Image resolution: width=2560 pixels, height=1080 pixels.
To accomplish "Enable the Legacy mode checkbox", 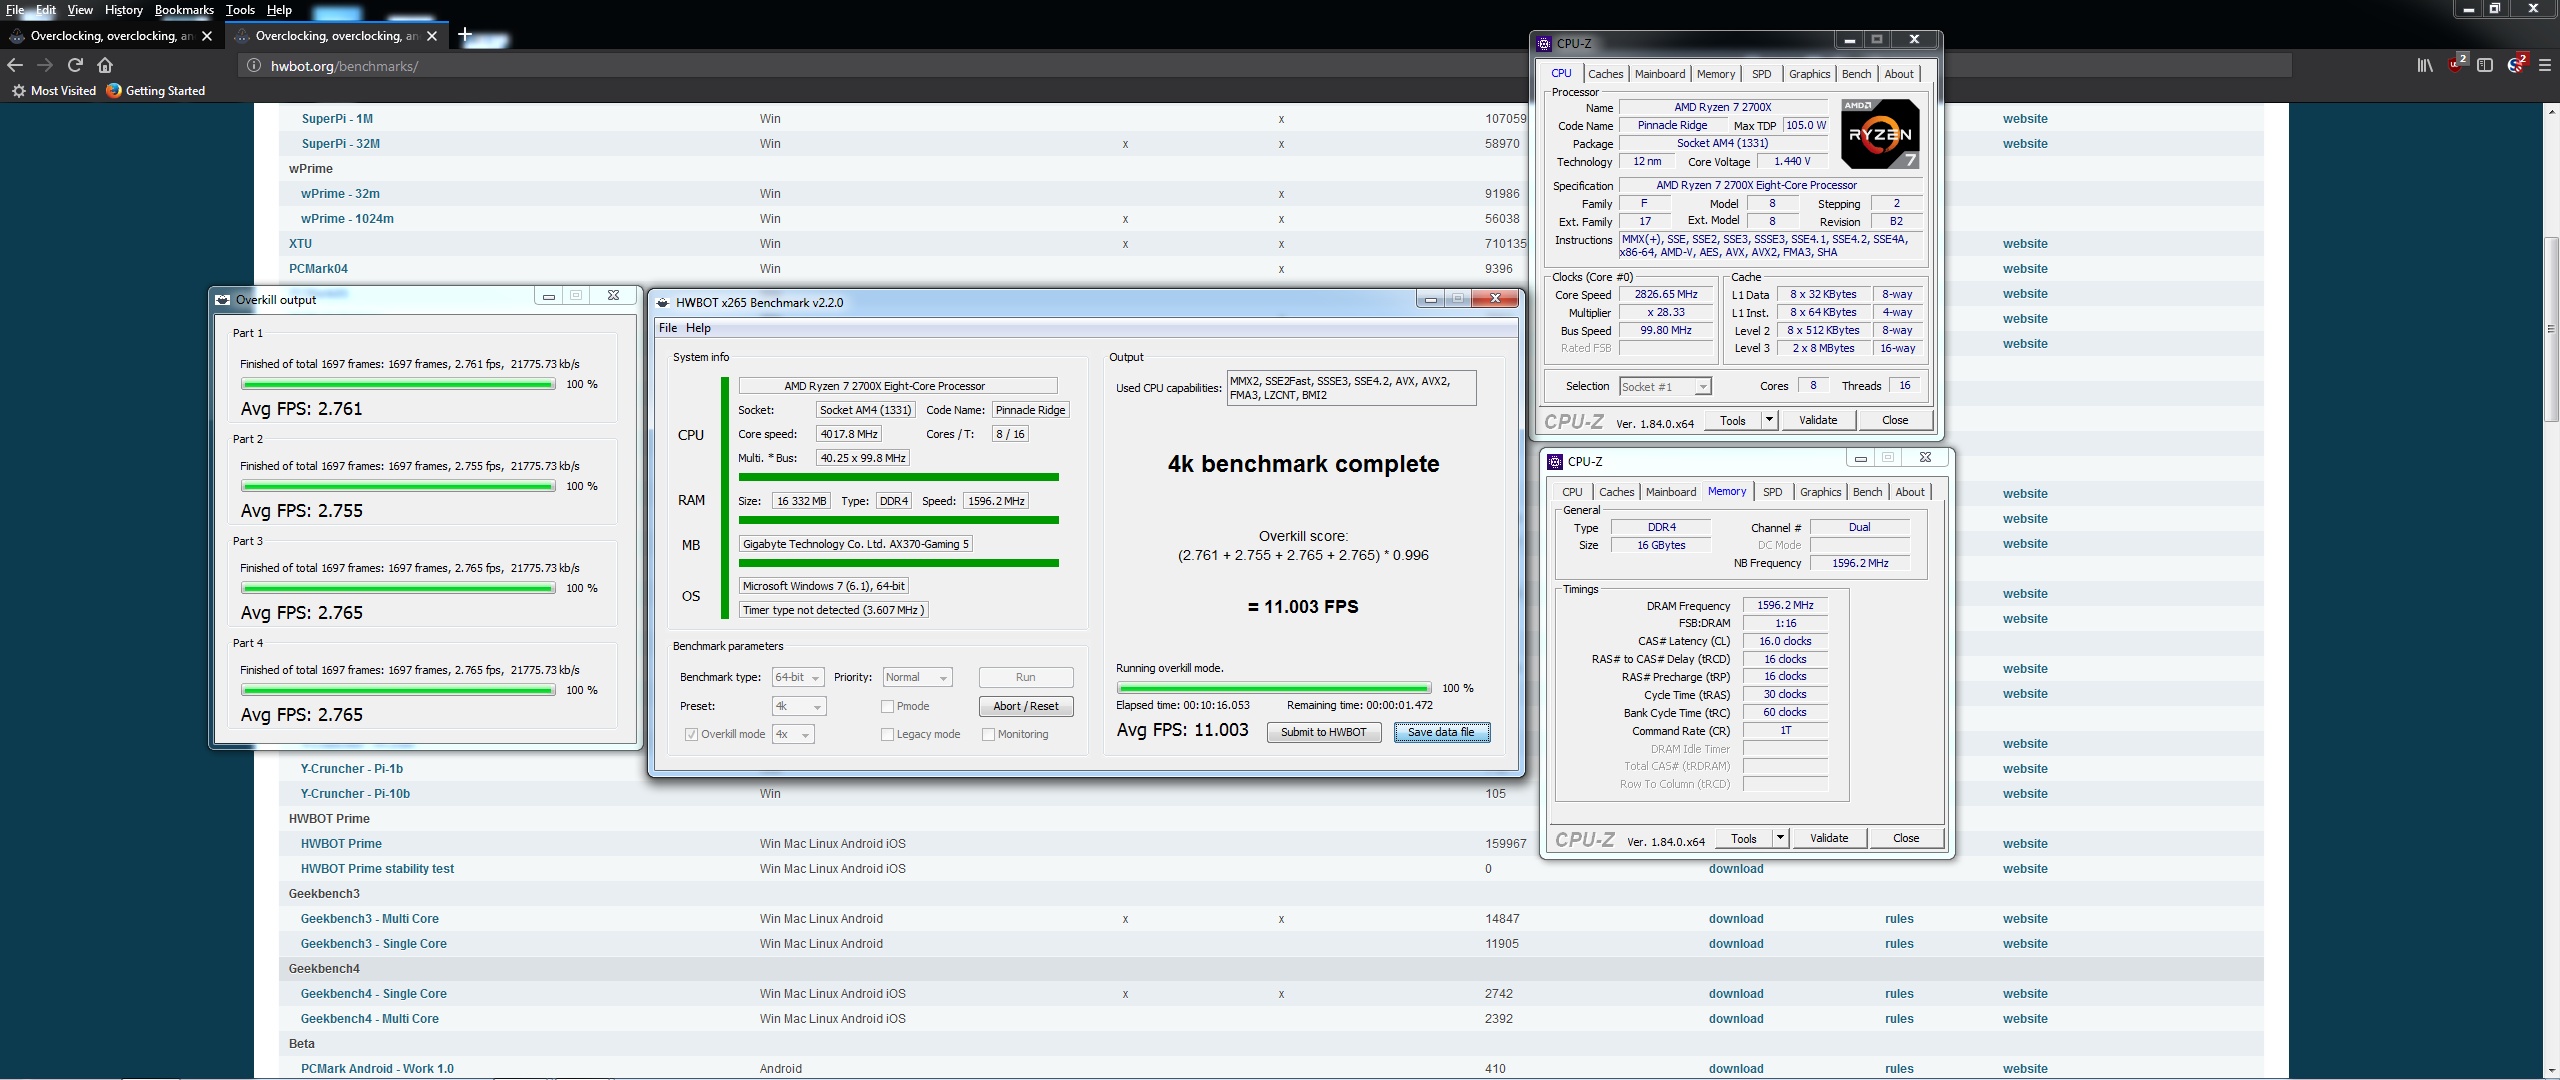I will (x=887, y=734).
